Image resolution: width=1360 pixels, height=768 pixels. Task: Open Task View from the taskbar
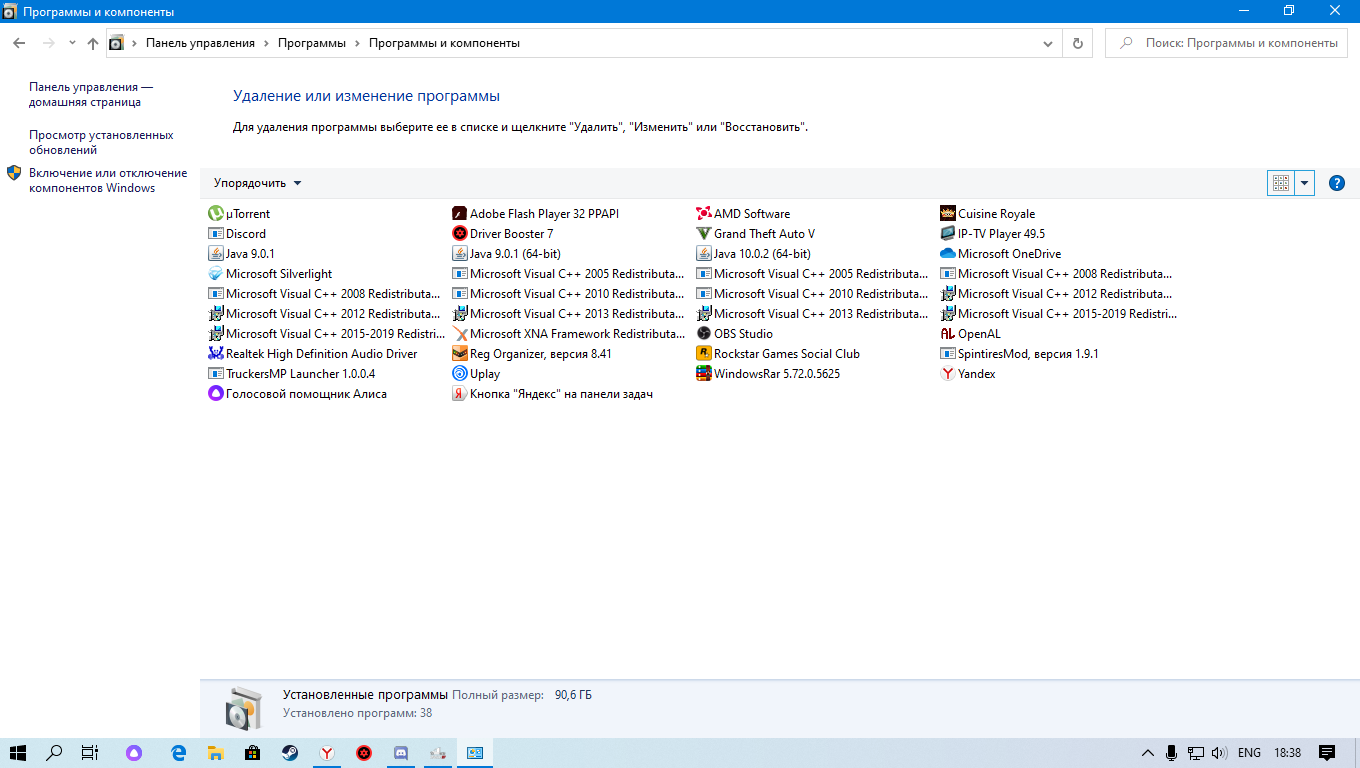click(90, 753)
